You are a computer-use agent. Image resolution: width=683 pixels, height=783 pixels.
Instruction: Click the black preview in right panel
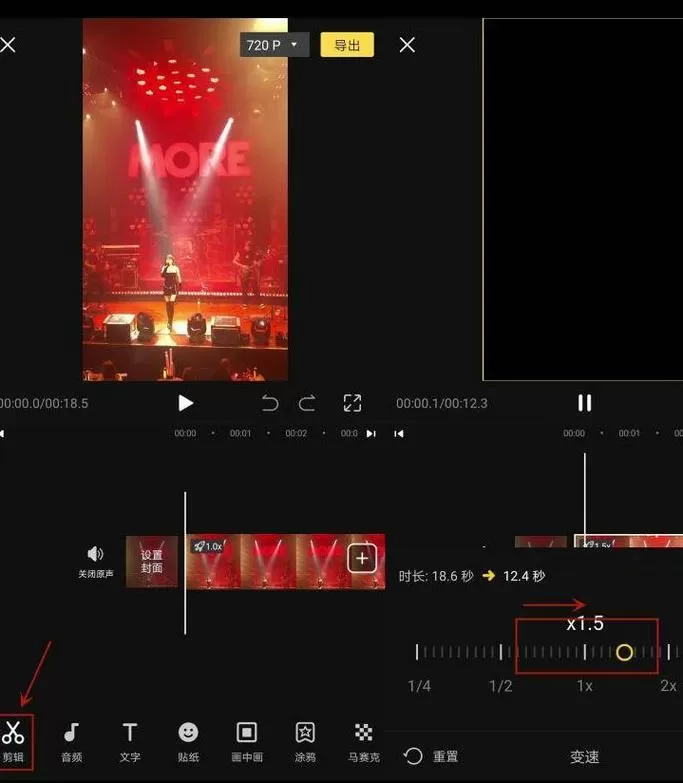[x=583, y=200]
